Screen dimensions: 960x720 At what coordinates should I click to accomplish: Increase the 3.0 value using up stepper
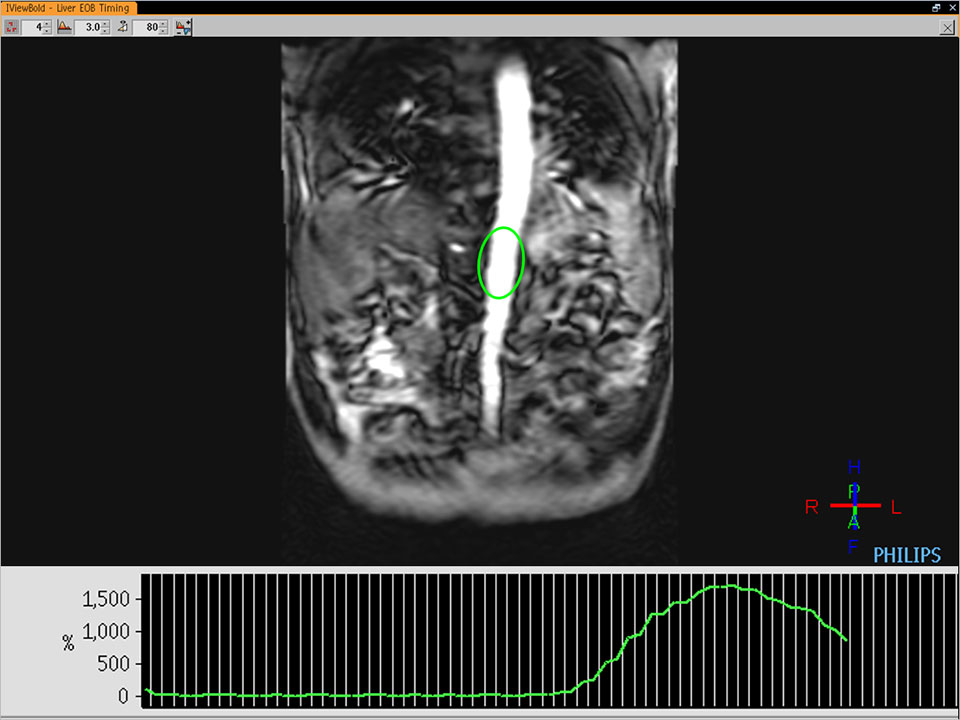coord(106,24)
